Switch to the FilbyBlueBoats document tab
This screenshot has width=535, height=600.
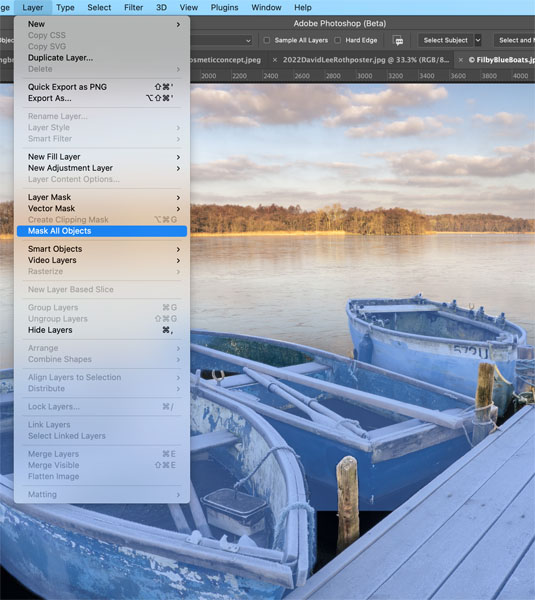tap(501, 60)
